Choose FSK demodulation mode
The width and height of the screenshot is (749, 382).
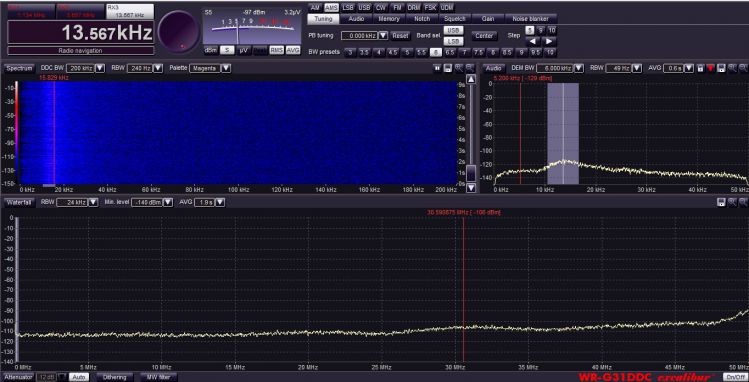[430, 8]
